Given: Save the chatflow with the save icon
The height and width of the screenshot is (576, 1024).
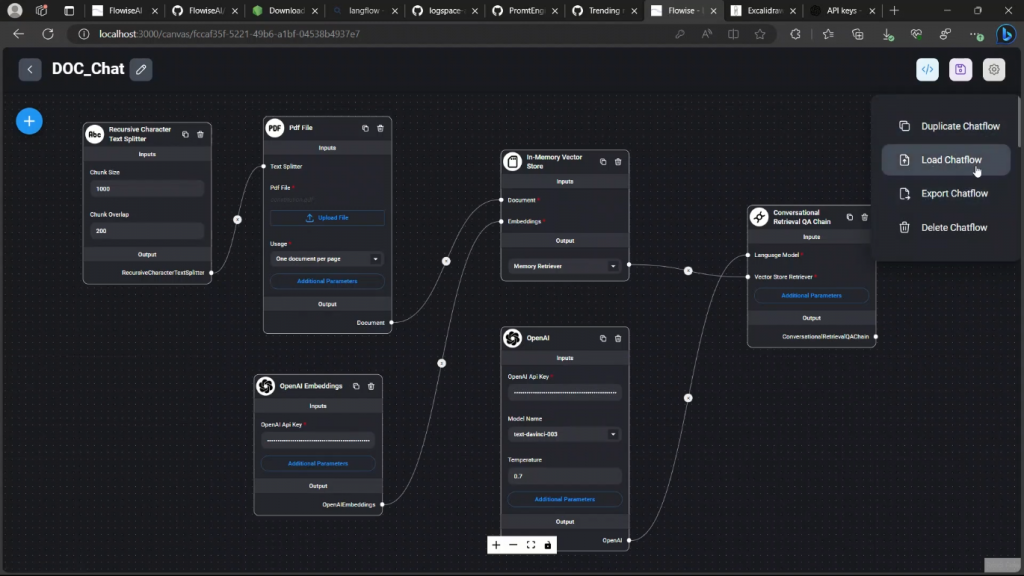Looking at the screenshot, I should click(961, 69).
